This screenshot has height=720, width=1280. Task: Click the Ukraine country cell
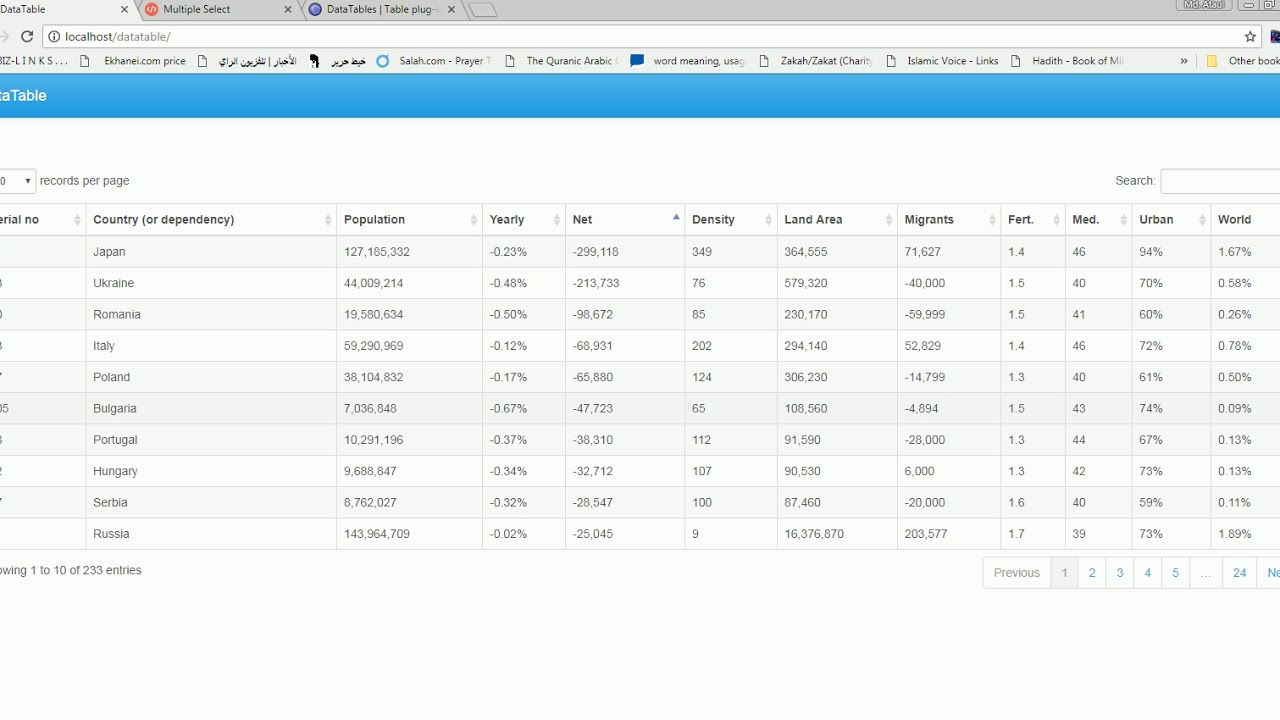tap(211, 283)
